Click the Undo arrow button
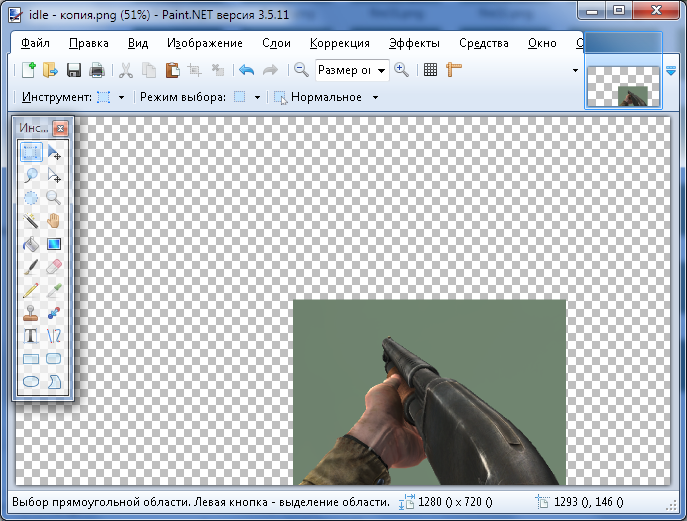 click(246, 70)
